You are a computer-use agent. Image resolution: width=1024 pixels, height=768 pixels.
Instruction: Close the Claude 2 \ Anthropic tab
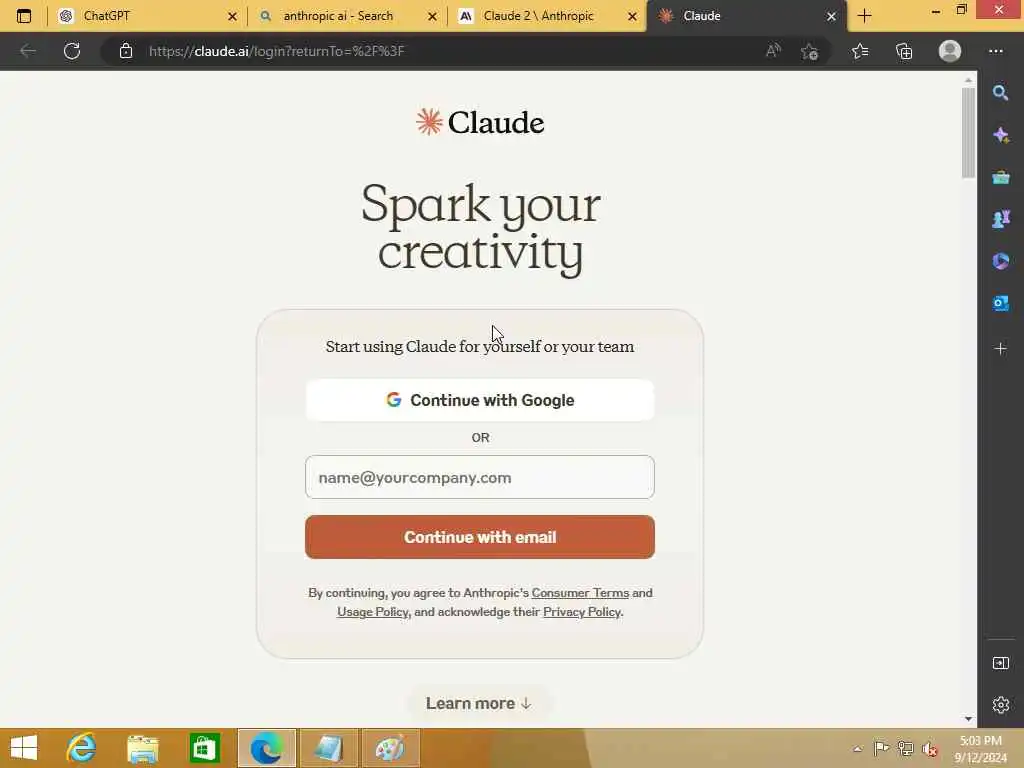(x=632, y=16)
